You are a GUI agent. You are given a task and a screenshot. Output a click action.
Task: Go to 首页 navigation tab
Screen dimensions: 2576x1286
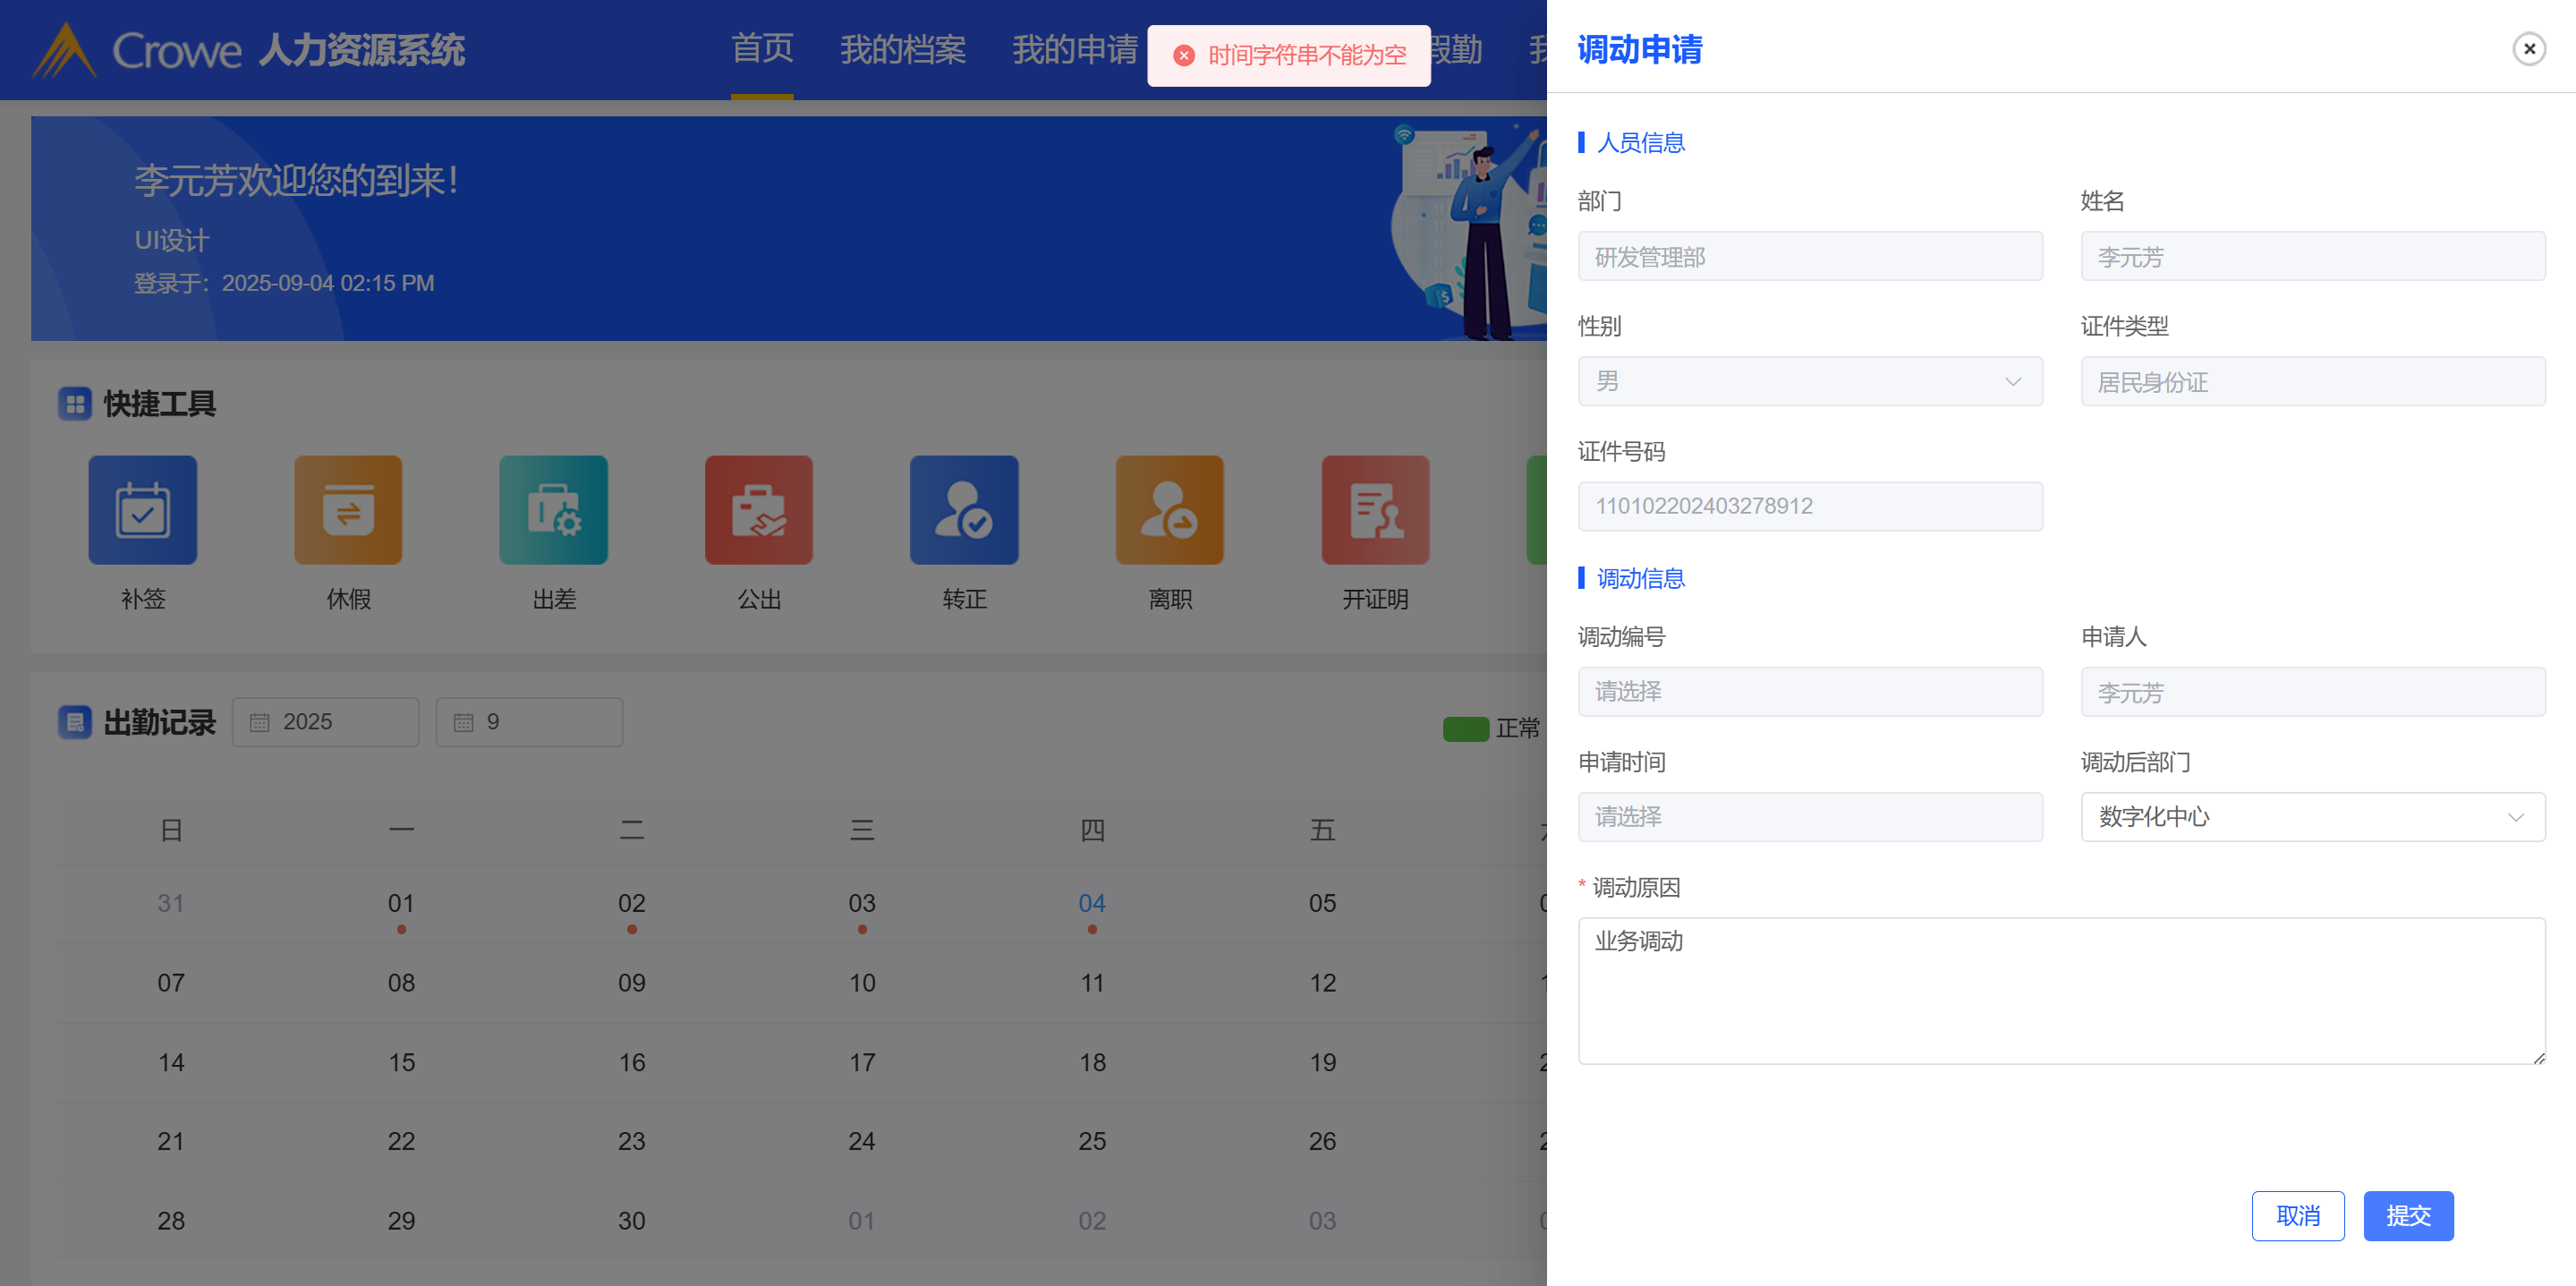pyautogui.click(x=762, y=49)
